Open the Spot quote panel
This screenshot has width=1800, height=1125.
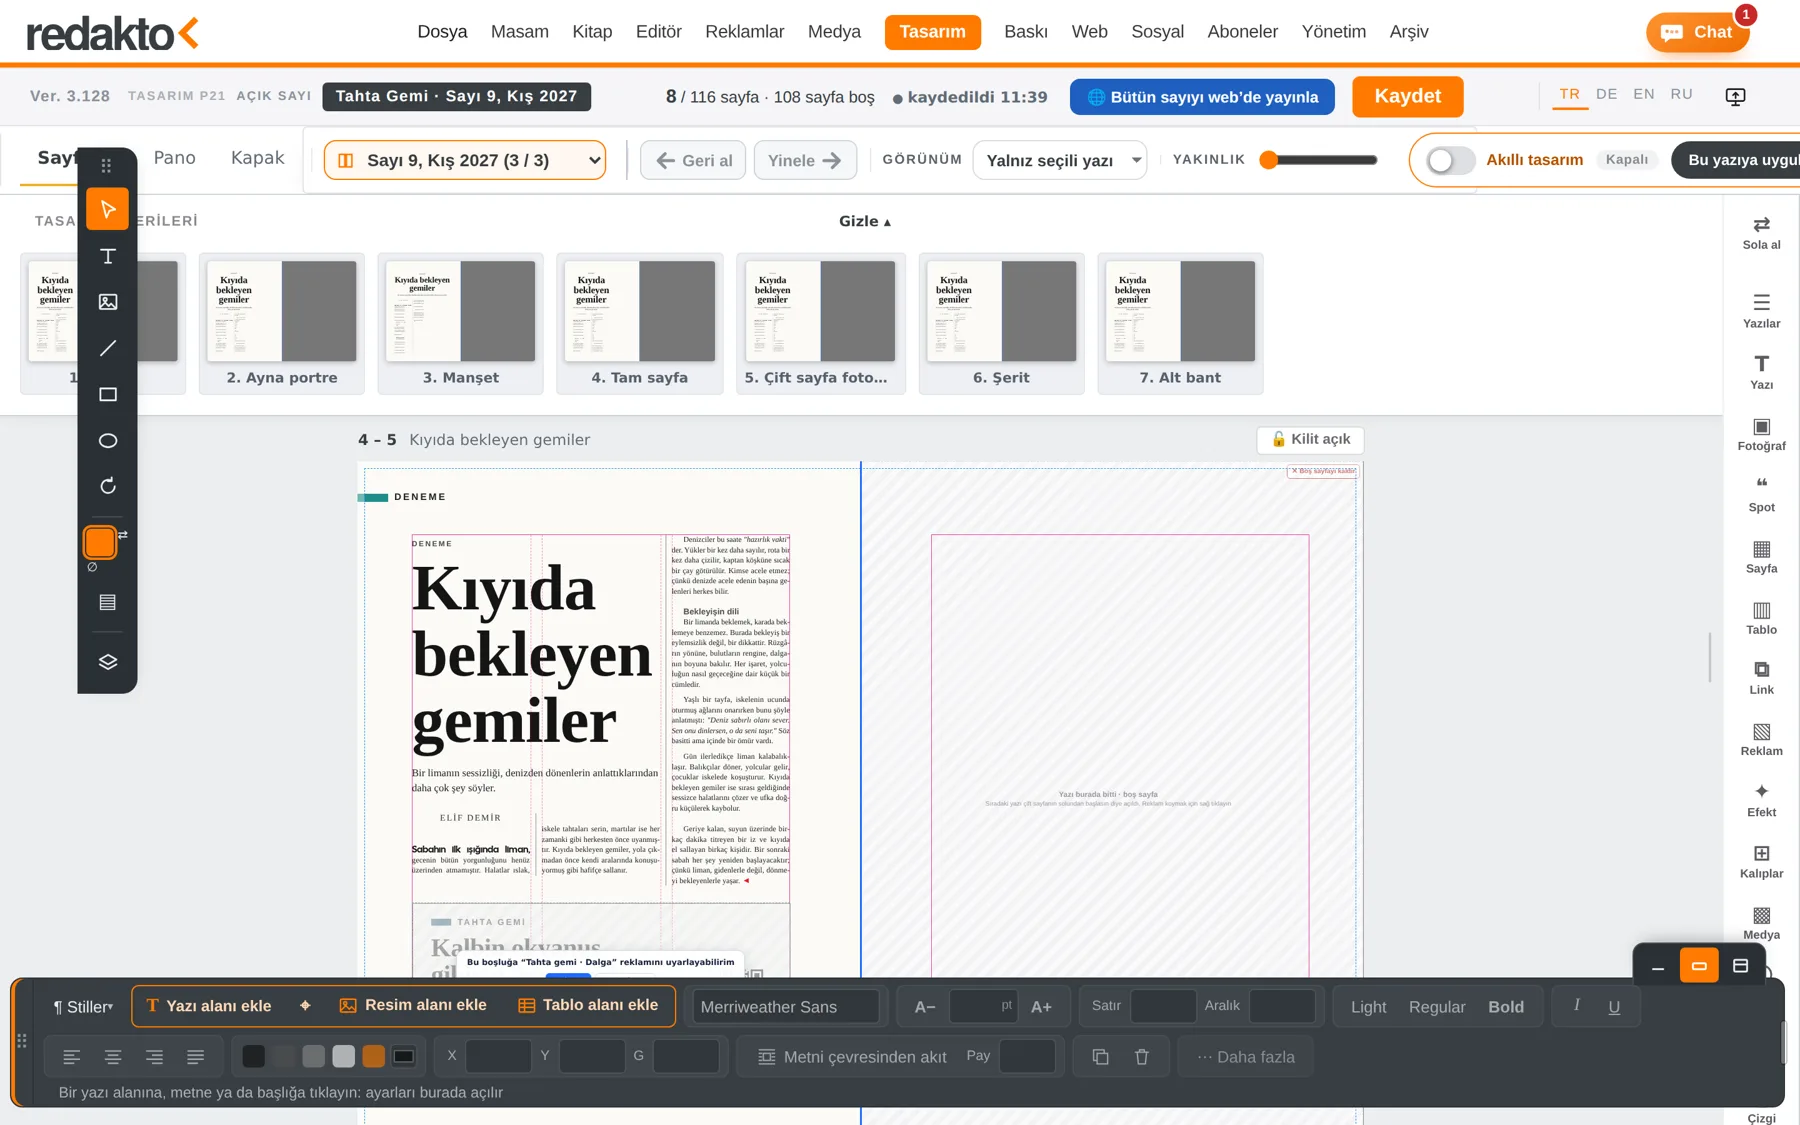(1761, 495)
